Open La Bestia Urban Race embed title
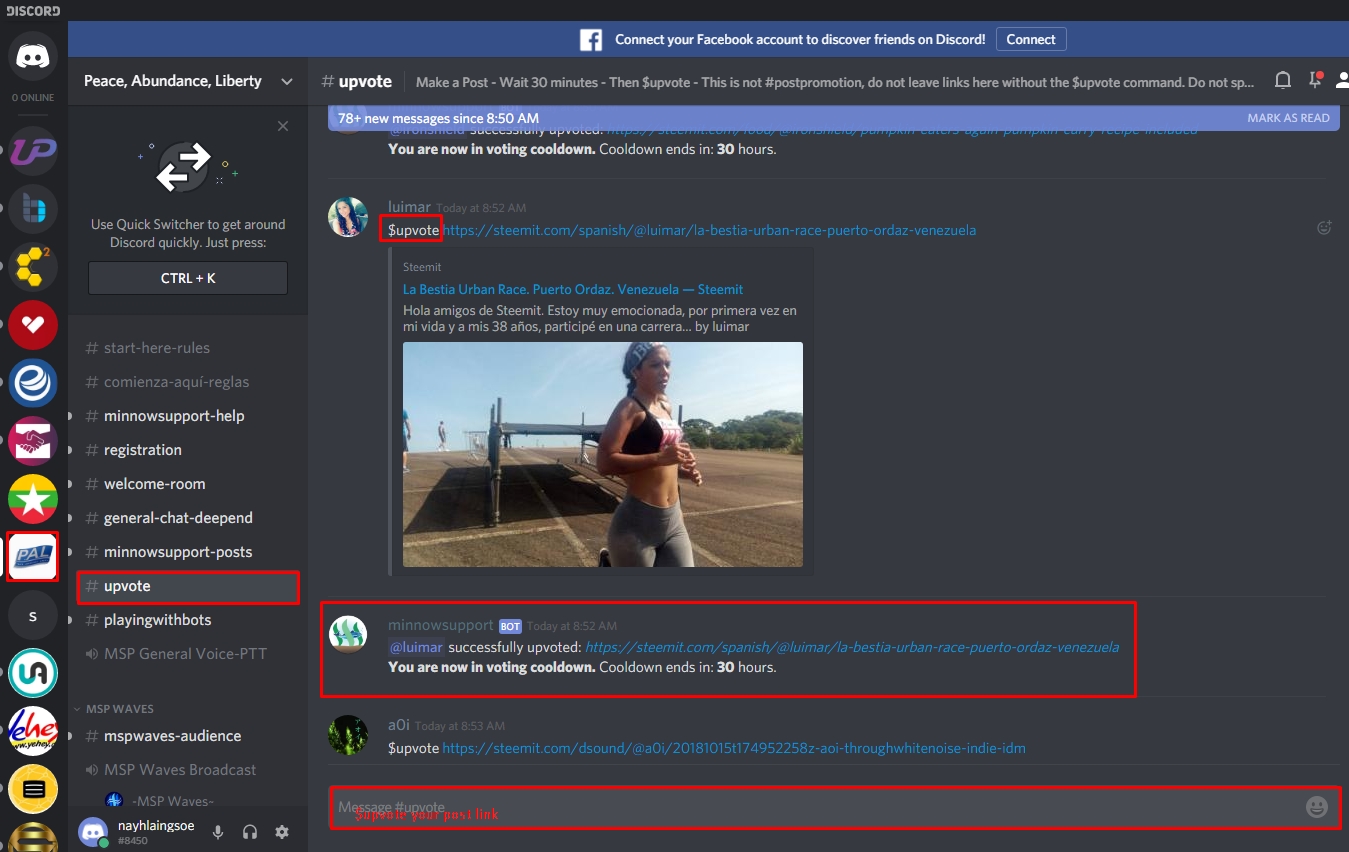The height and width of the screenshot is (852, 1349). [573, 289]
